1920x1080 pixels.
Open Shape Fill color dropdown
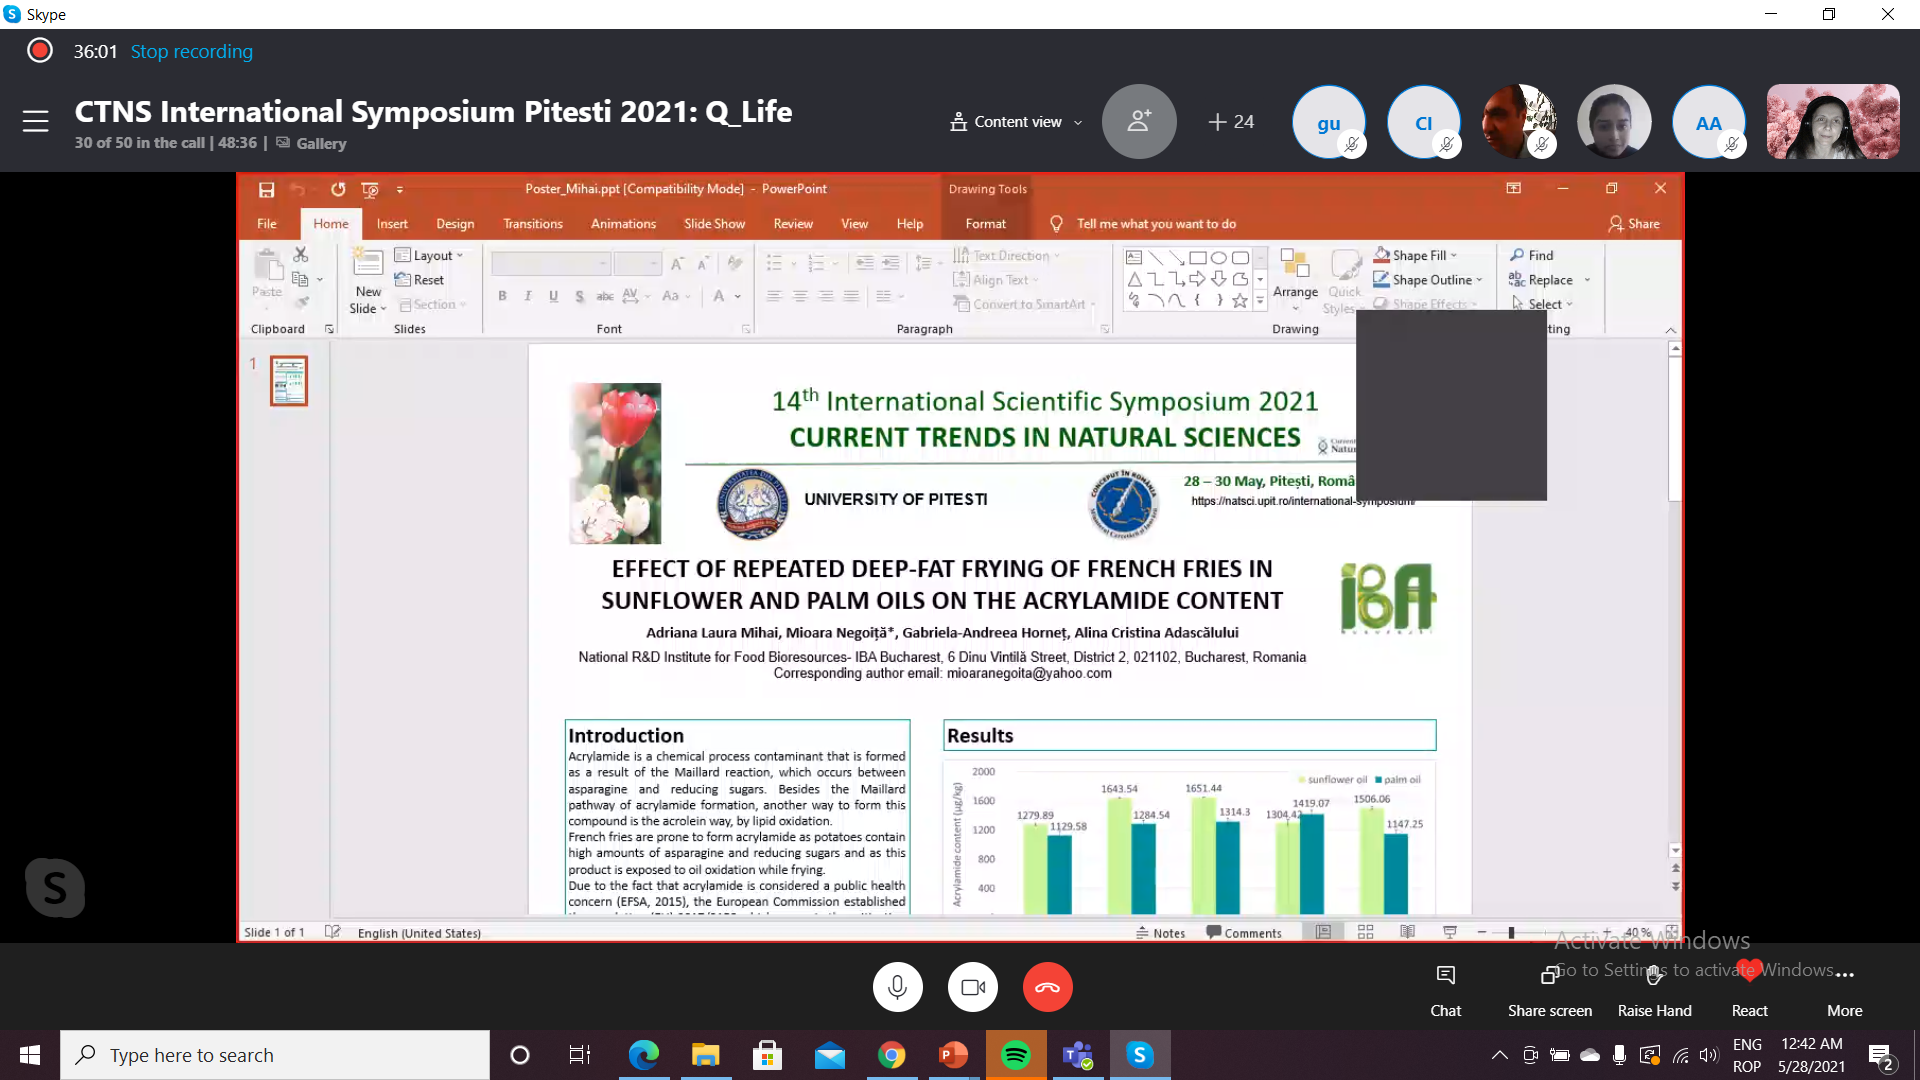coord(1416,256)
